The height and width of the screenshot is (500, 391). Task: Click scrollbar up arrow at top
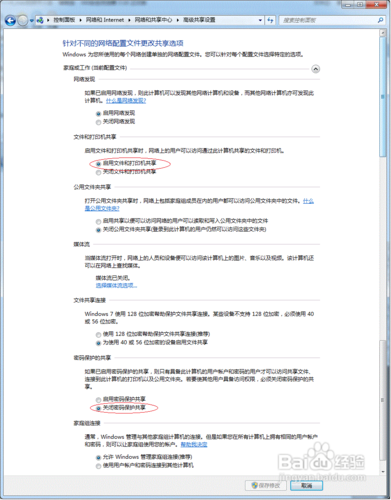click(x=383, y=33)
